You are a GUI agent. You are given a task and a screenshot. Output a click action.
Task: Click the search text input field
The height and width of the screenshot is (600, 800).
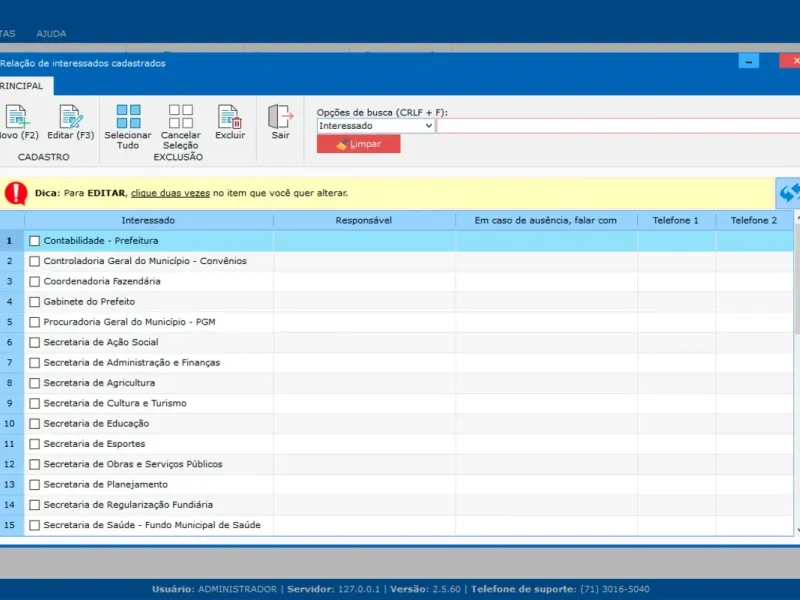[616, 126]
